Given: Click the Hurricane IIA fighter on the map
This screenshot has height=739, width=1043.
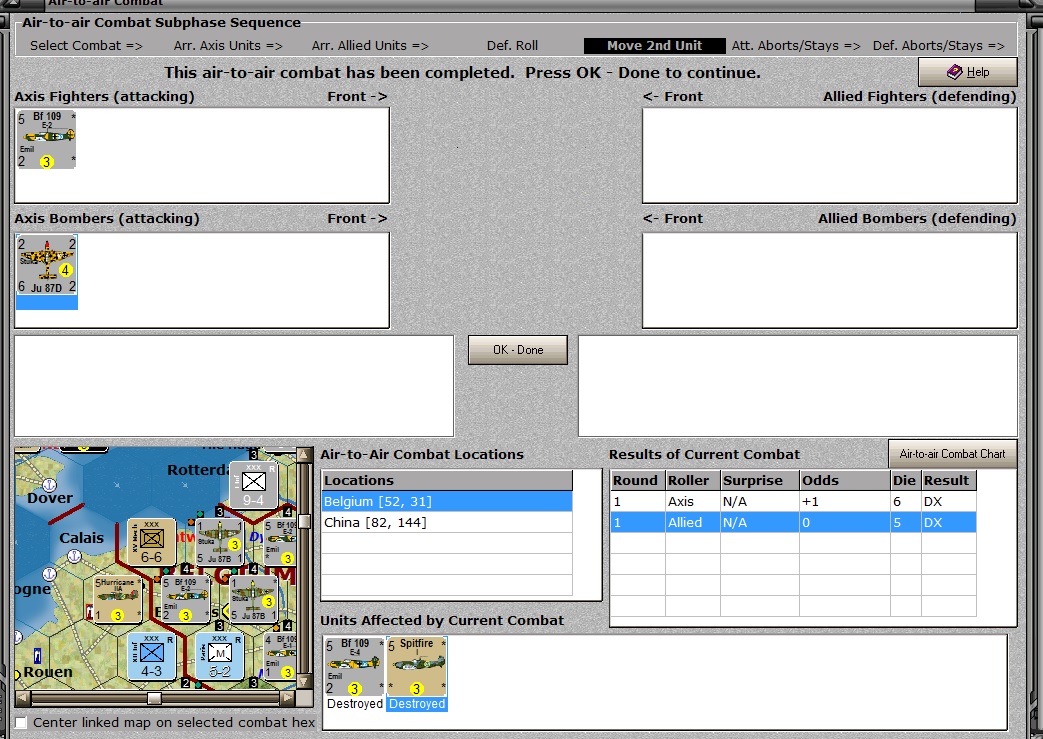Looking at the screenshot, I should (x=117, y=599).
